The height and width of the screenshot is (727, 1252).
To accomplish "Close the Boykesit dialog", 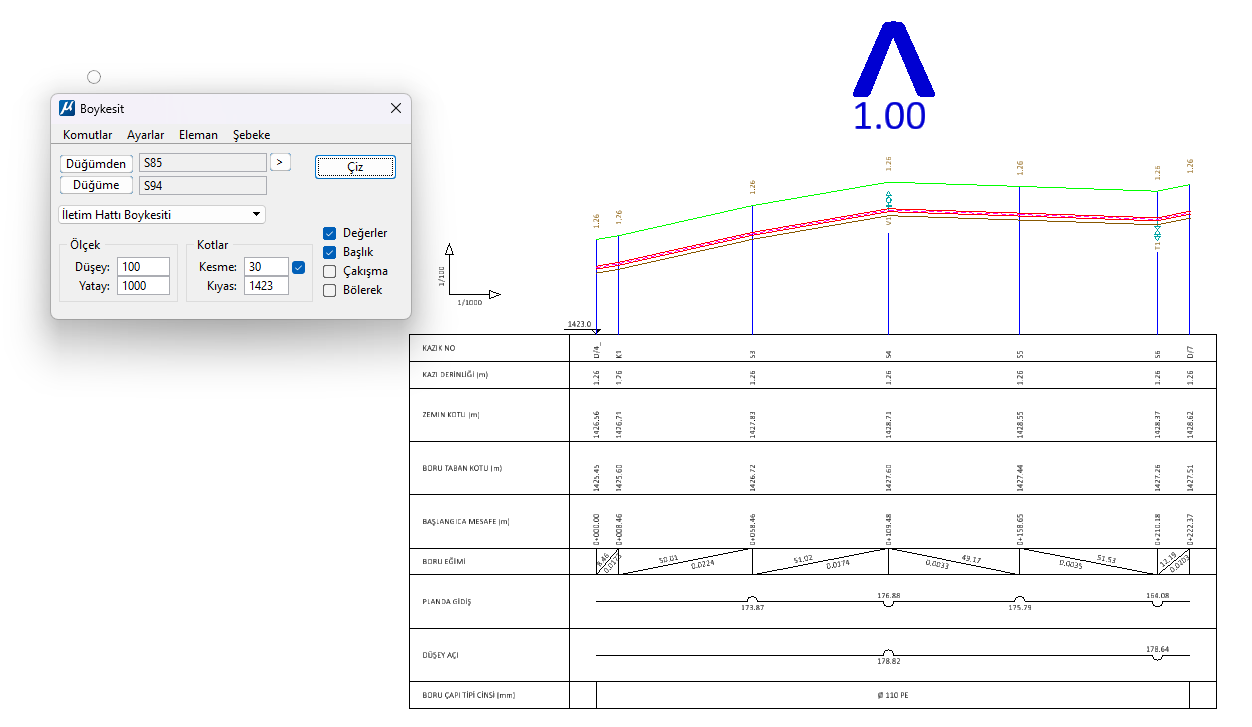I will (396, 108).
